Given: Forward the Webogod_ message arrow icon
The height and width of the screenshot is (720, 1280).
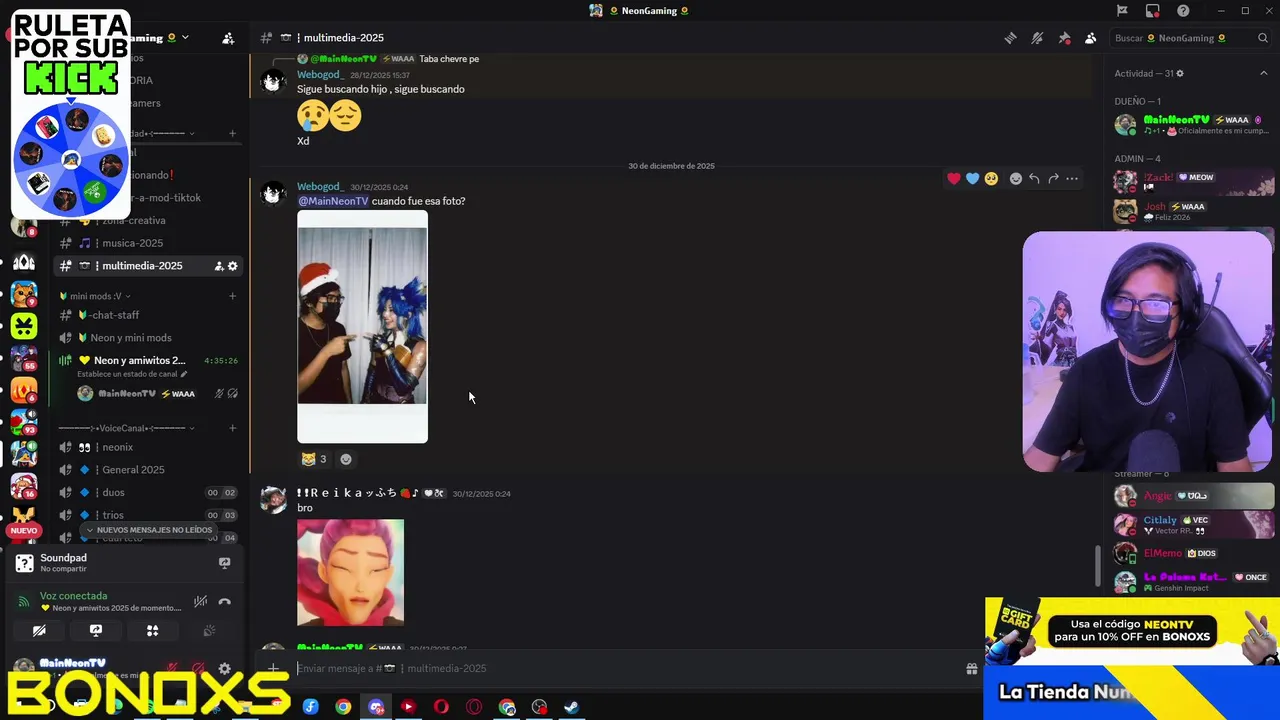Looking at the screenshot, I should [x=1053, y=179].
